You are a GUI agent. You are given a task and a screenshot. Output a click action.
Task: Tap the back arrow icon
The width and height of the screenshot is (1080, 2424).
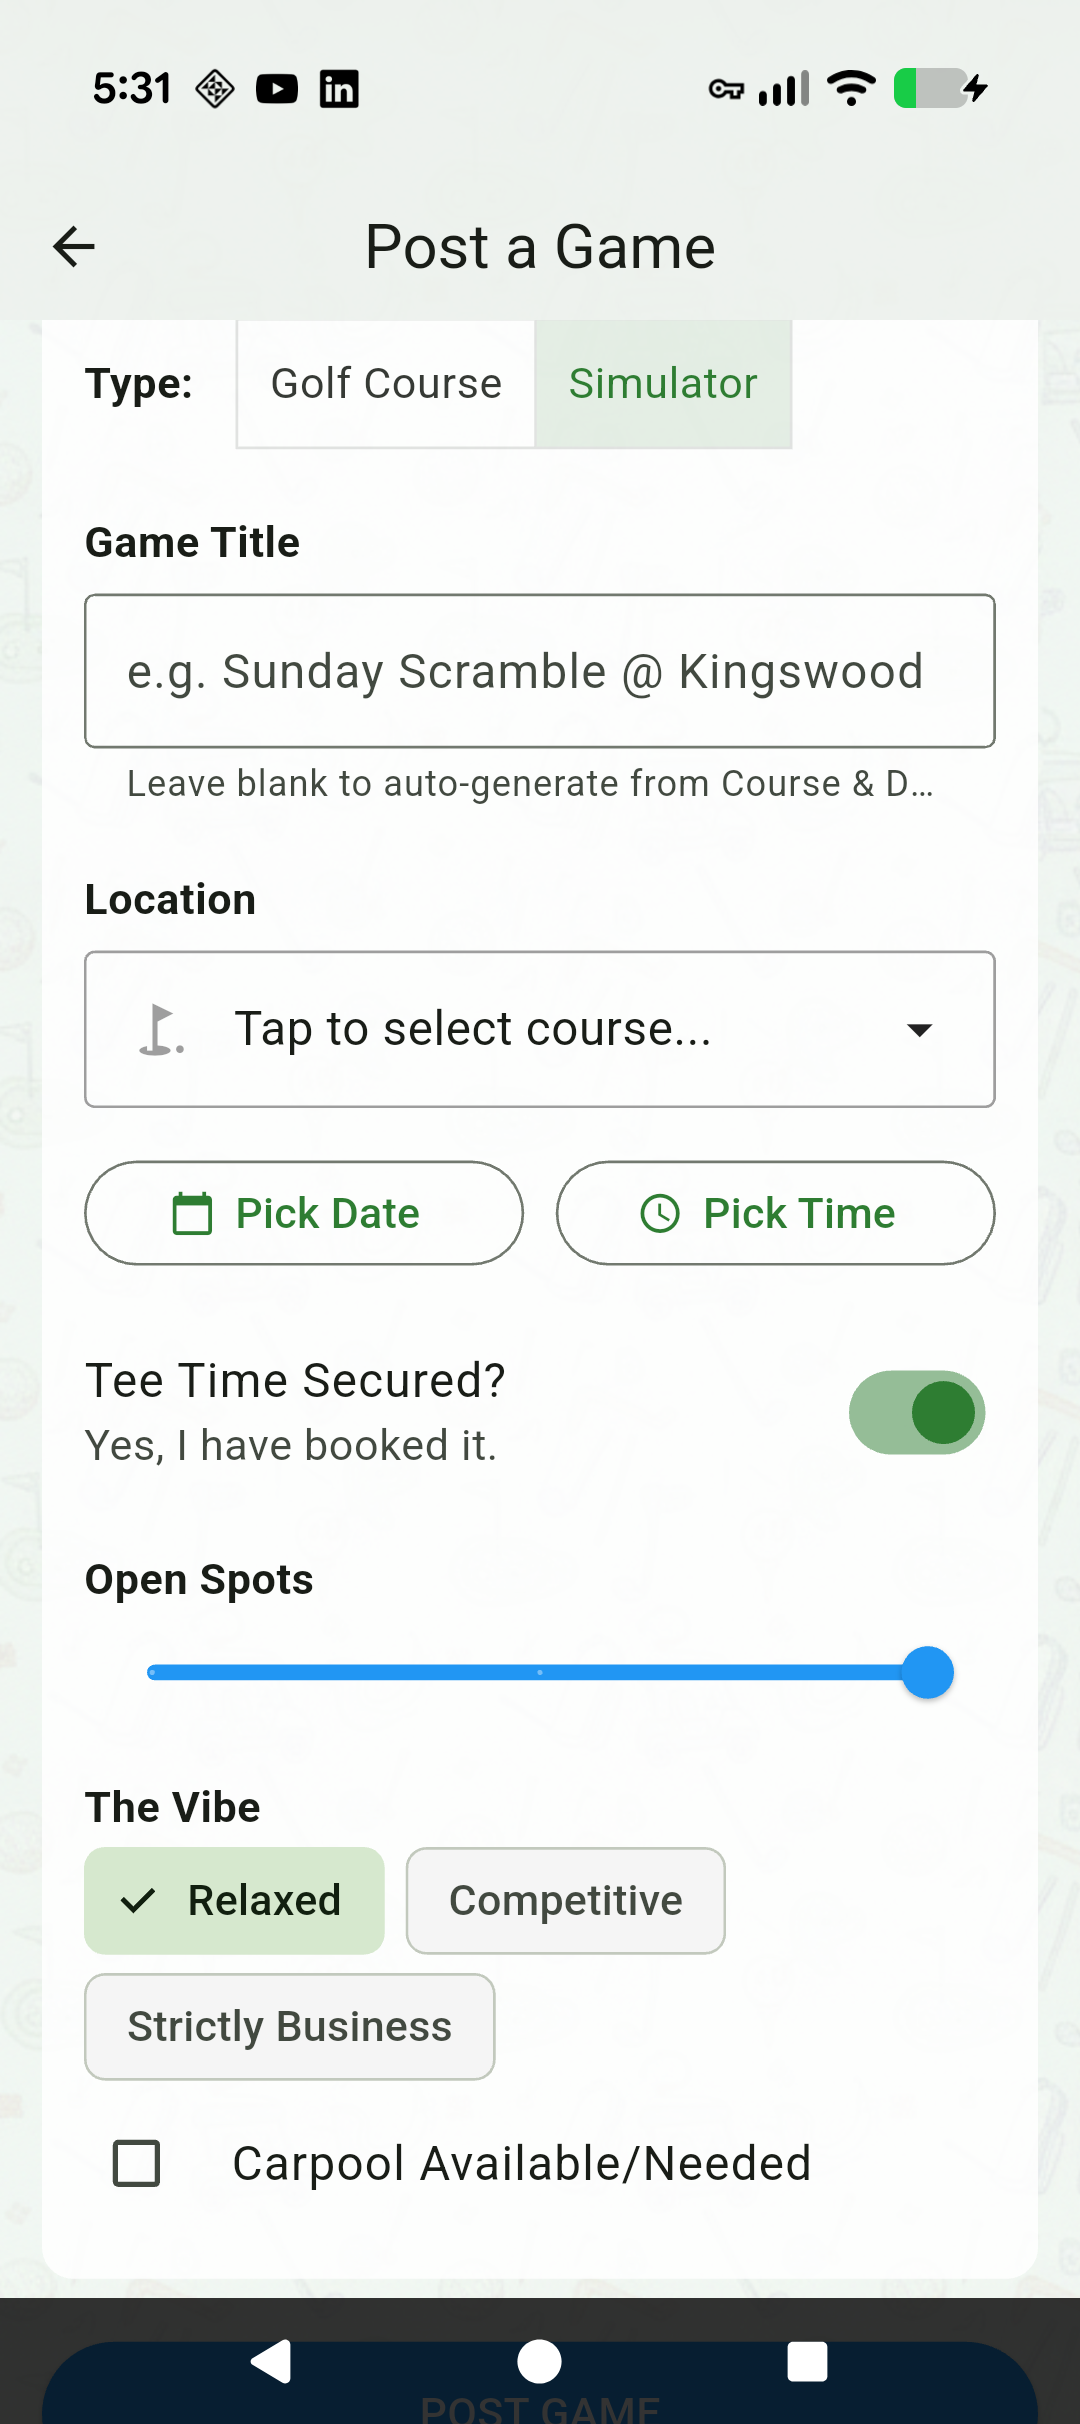pyautogui.click(x=74, y=247)
